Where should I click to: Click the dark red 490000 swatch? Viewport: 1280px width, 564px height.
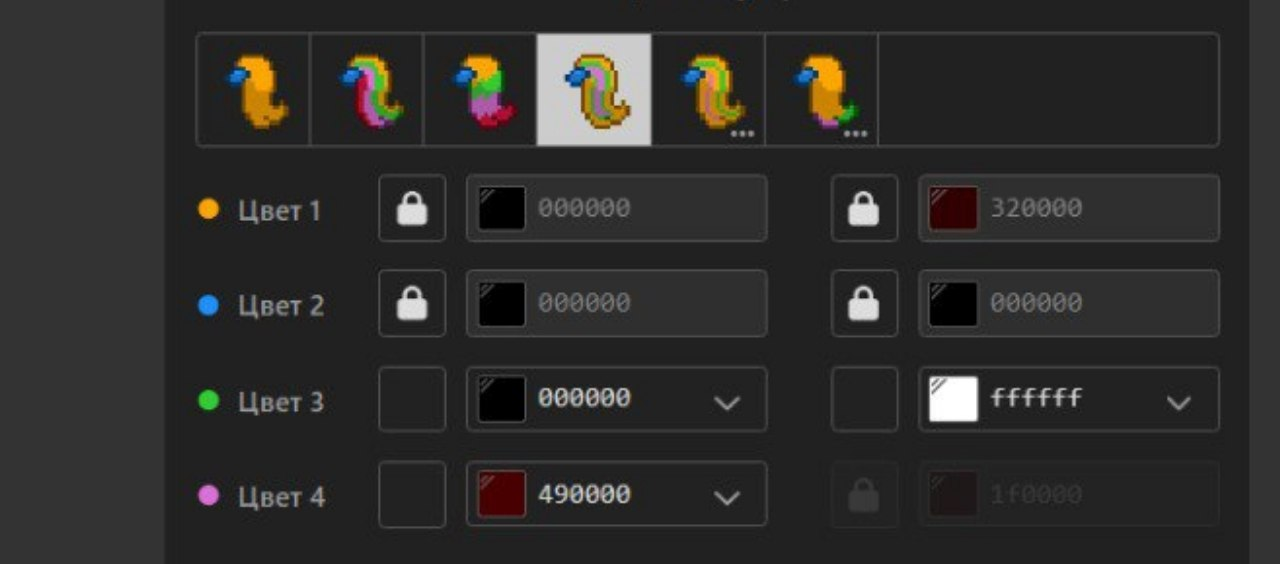coord(501,494)
